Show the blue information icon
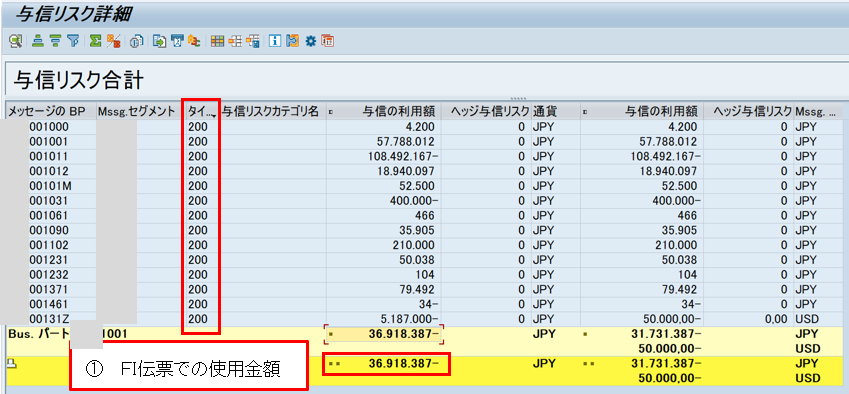849x394 pixels. 275,41
